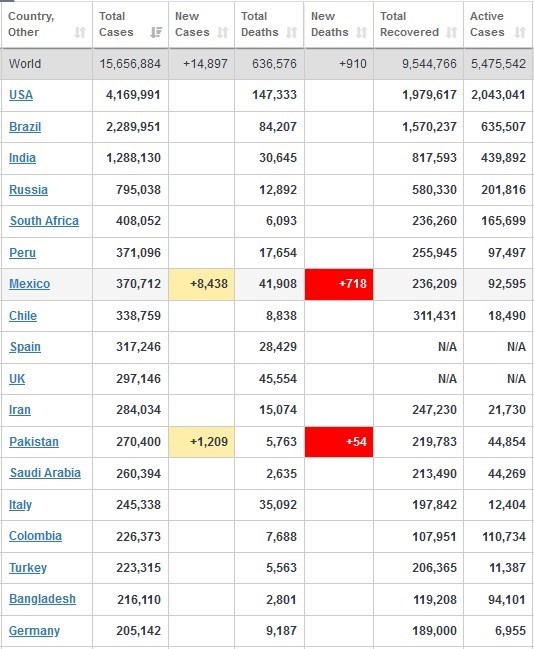534x649 pixels.
Task: Click the New Deaths sort arrows
Action: click(362, 32)
